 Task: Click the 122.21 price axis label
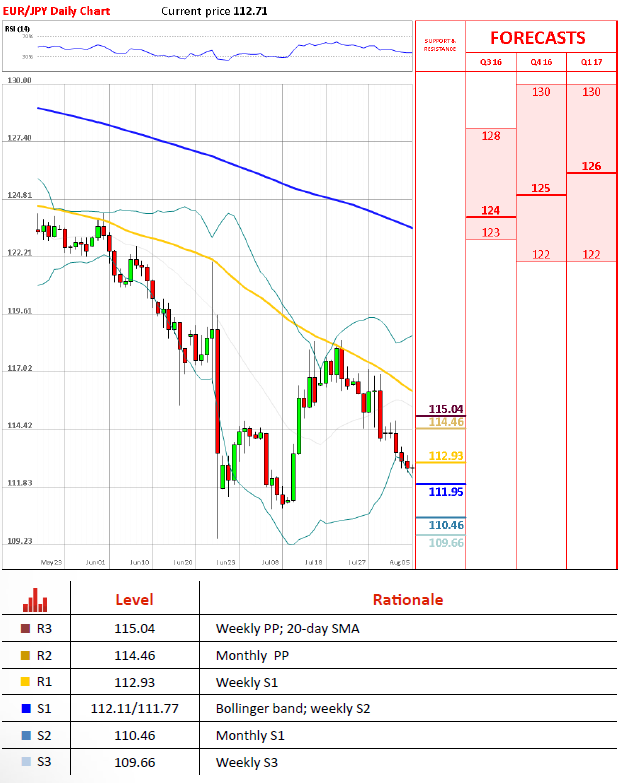19,252
